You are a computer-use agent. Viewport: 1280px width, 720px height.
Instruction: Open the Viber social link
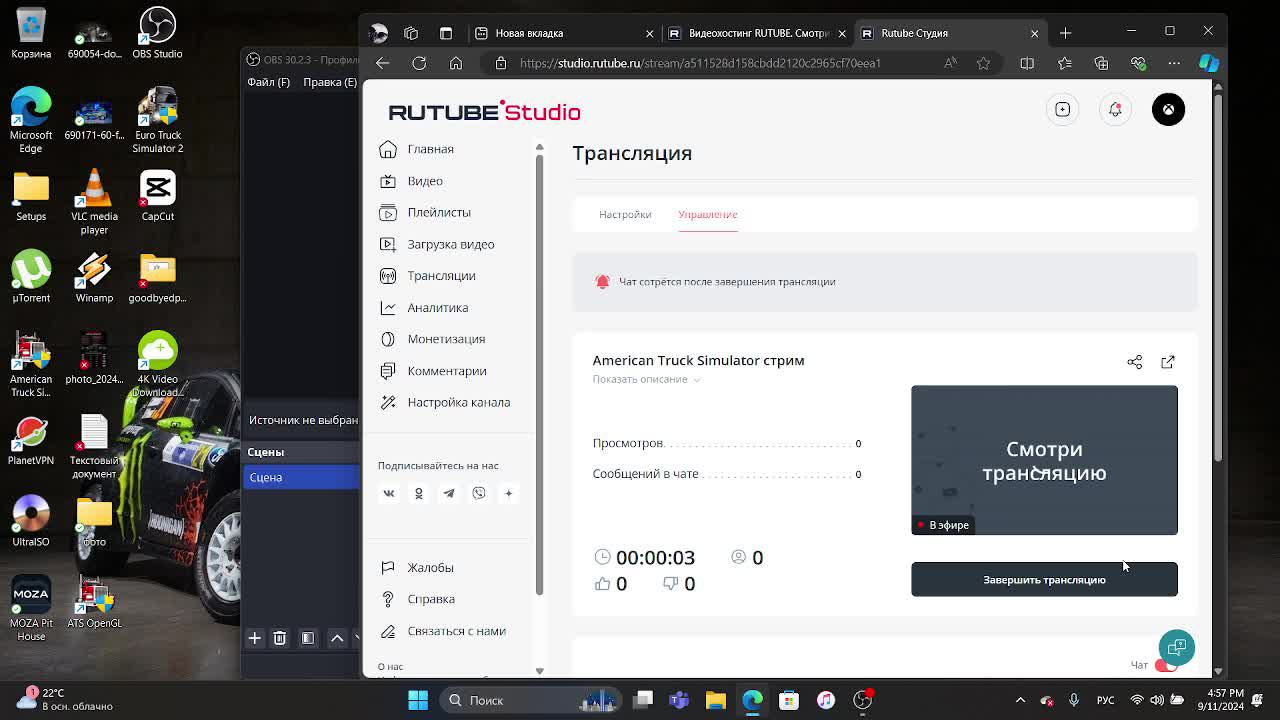pos(479,493)
